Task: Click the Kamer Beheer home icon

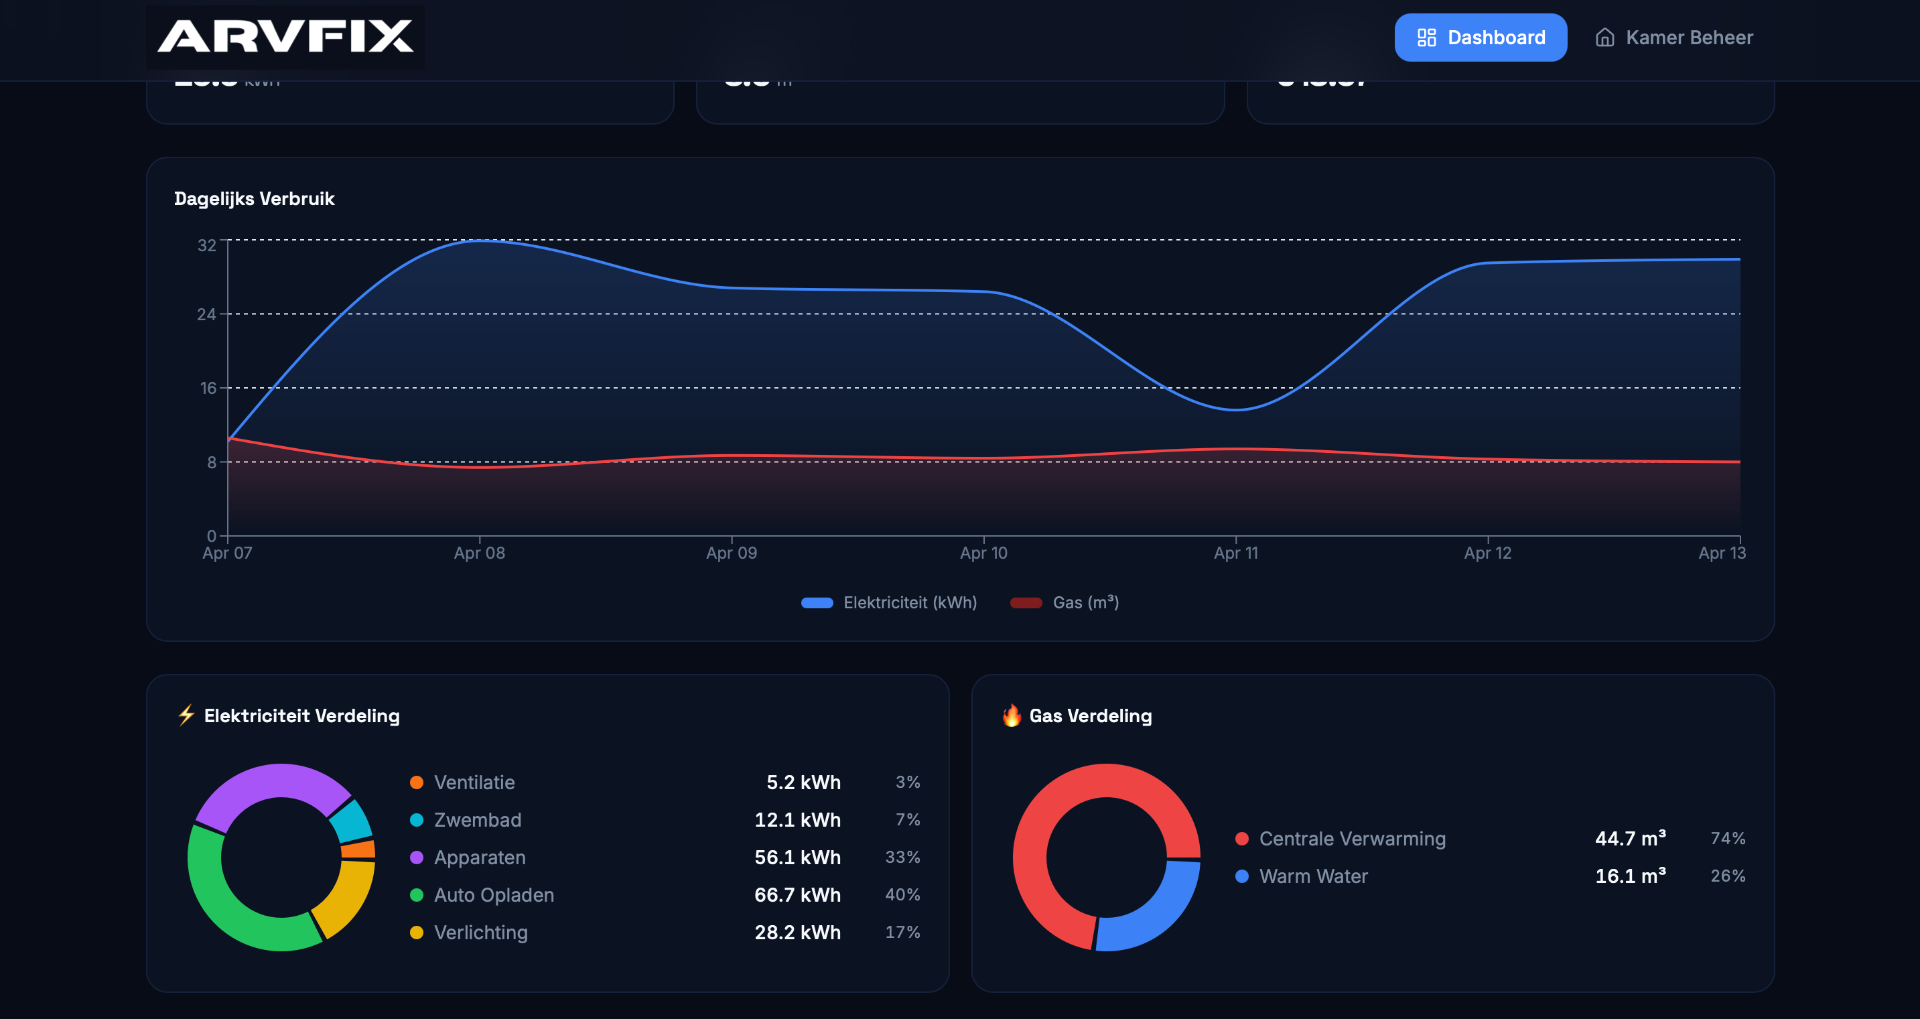Action: [1605, 38]
